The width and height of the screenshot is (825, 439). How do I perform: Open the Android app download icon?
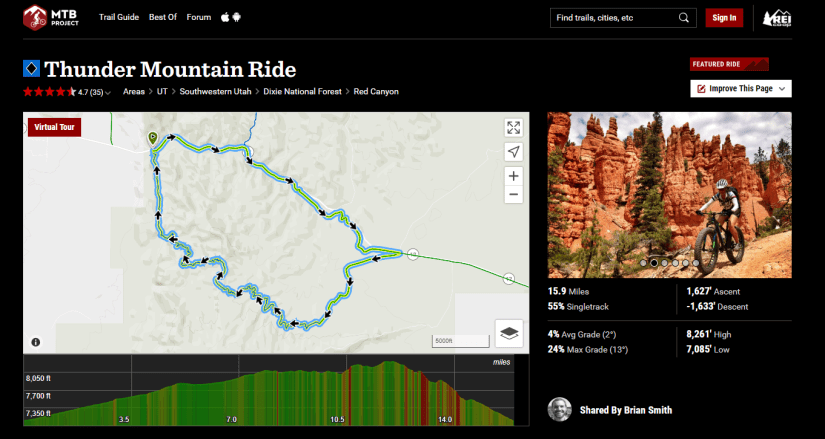237,18
